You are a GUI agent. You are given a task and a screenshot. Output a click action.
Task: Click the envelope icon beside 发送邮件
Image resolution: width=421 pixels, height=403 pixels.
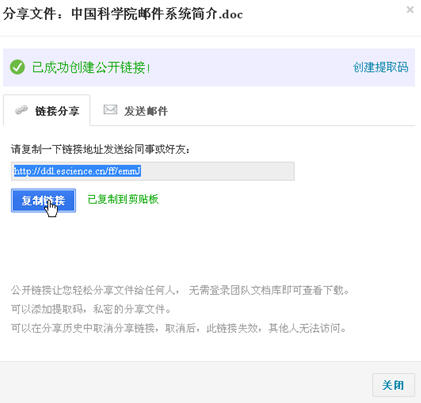pos(110,109)
